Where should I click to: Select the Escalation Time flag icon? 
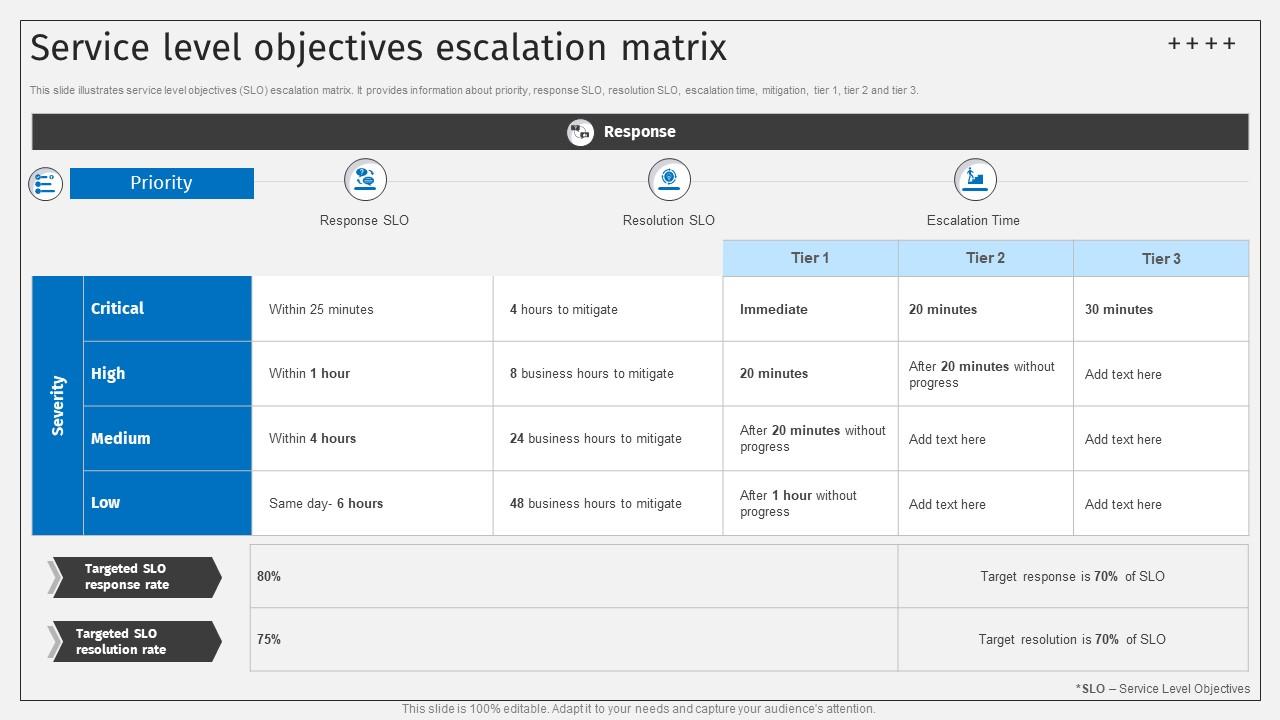(x=973, y=179)
